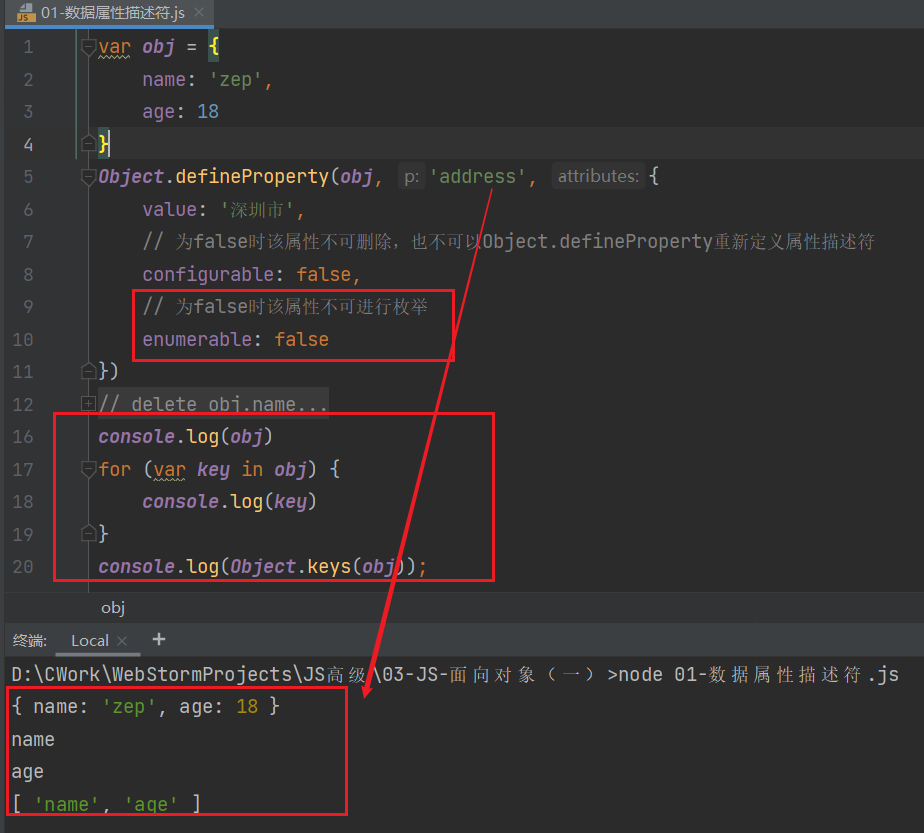Image resolution: width=924 pixels, height=833 pixels.
Task: Click the obj breadcrumb below the editor
Action: [113, 607]
